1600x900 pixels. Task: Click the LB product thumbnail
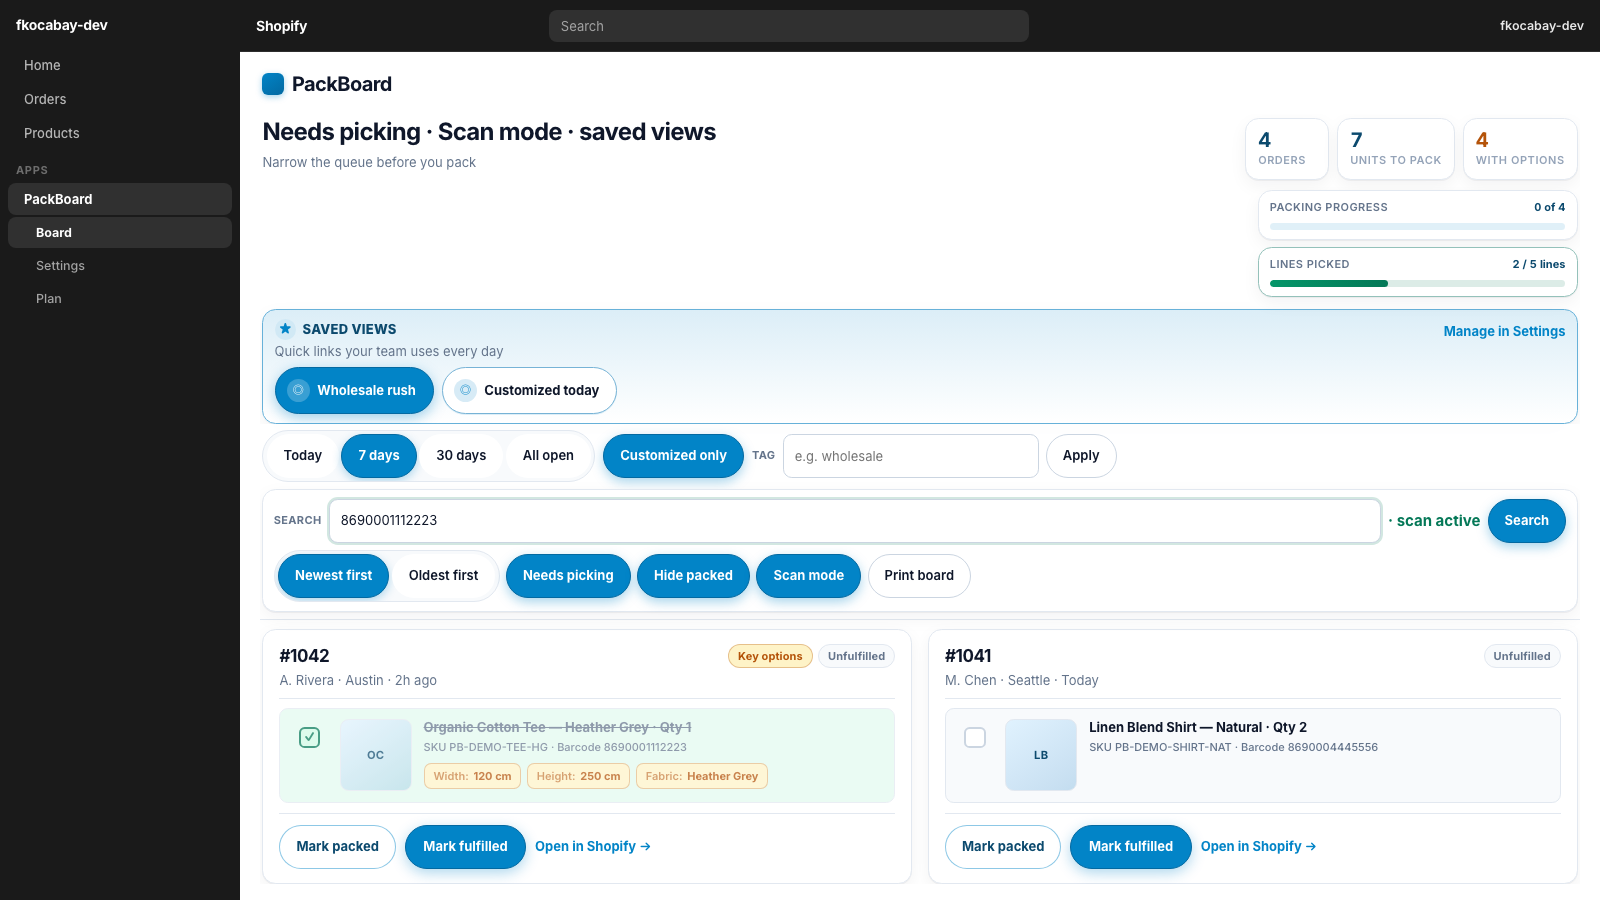tap(1041, 755)
